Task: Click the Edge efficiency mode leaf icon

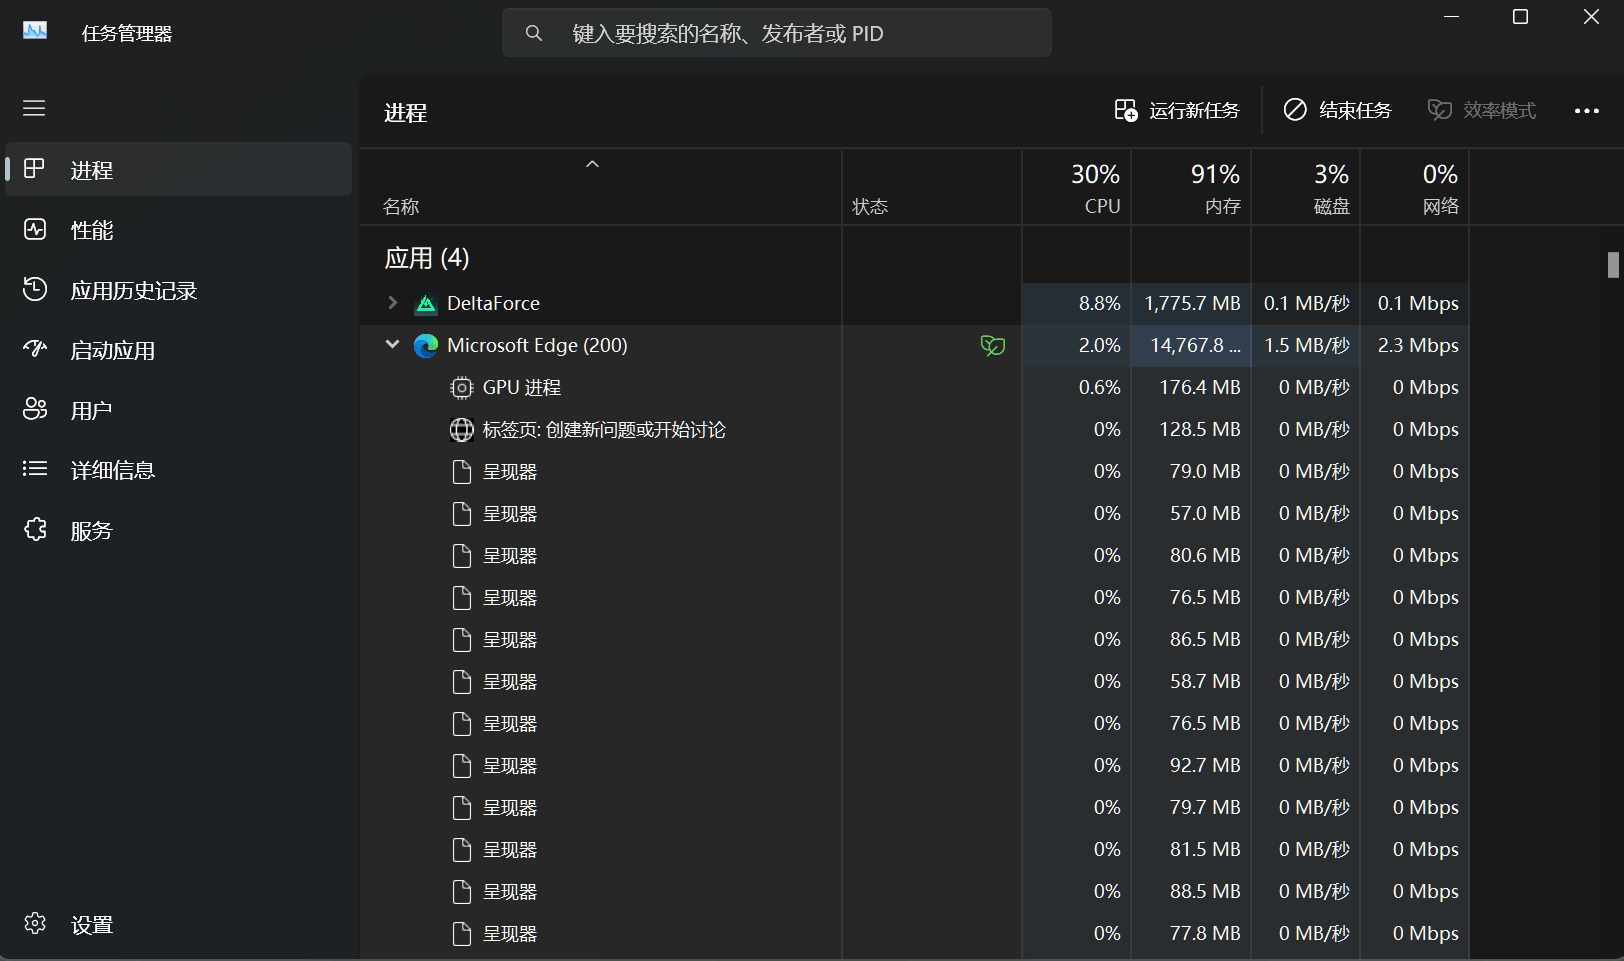Action: [993, 346]
